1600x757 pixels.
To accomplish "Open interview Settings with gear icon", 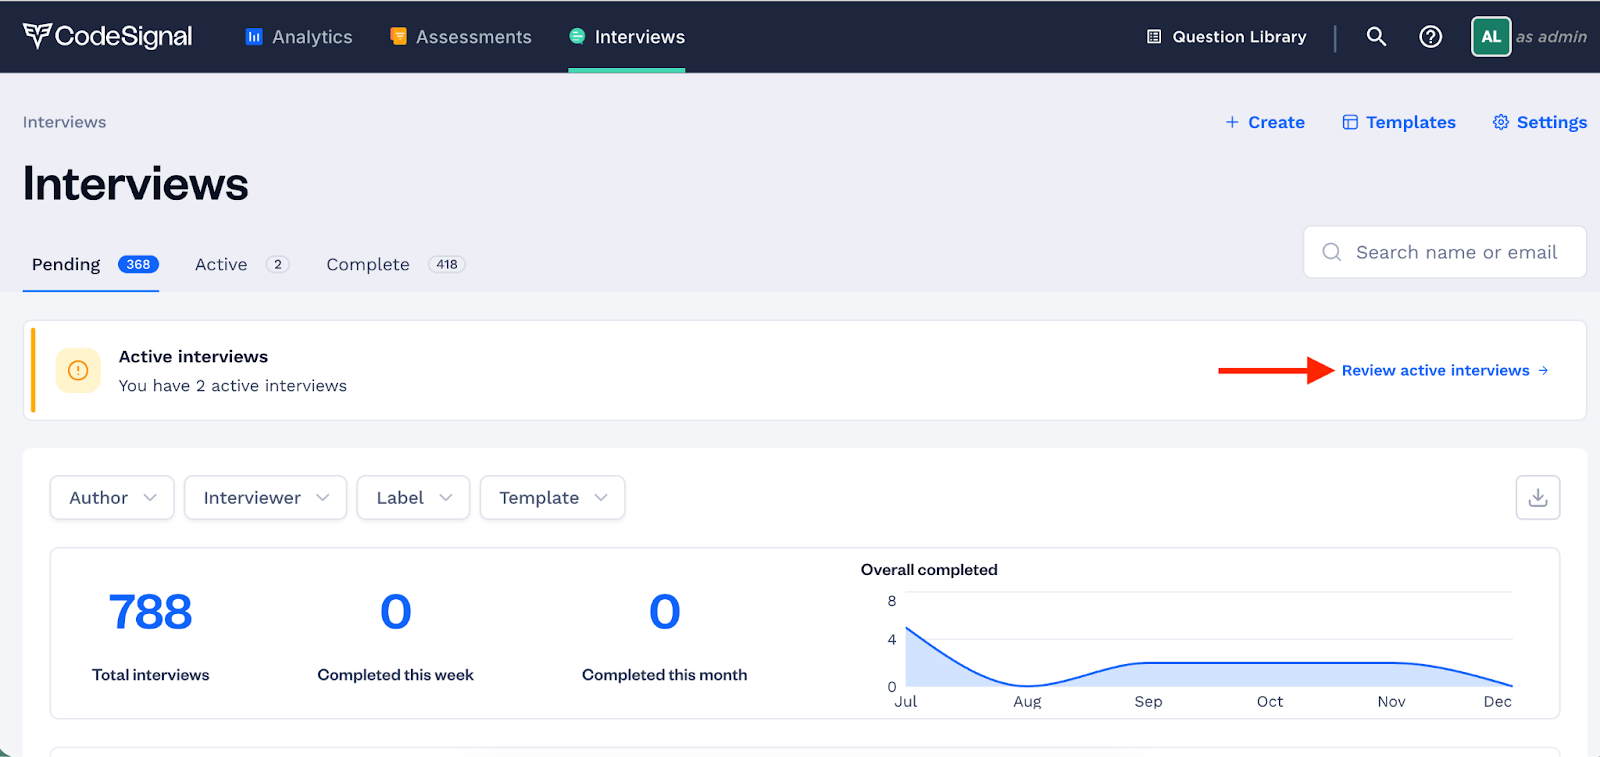I will point(1539,122).
